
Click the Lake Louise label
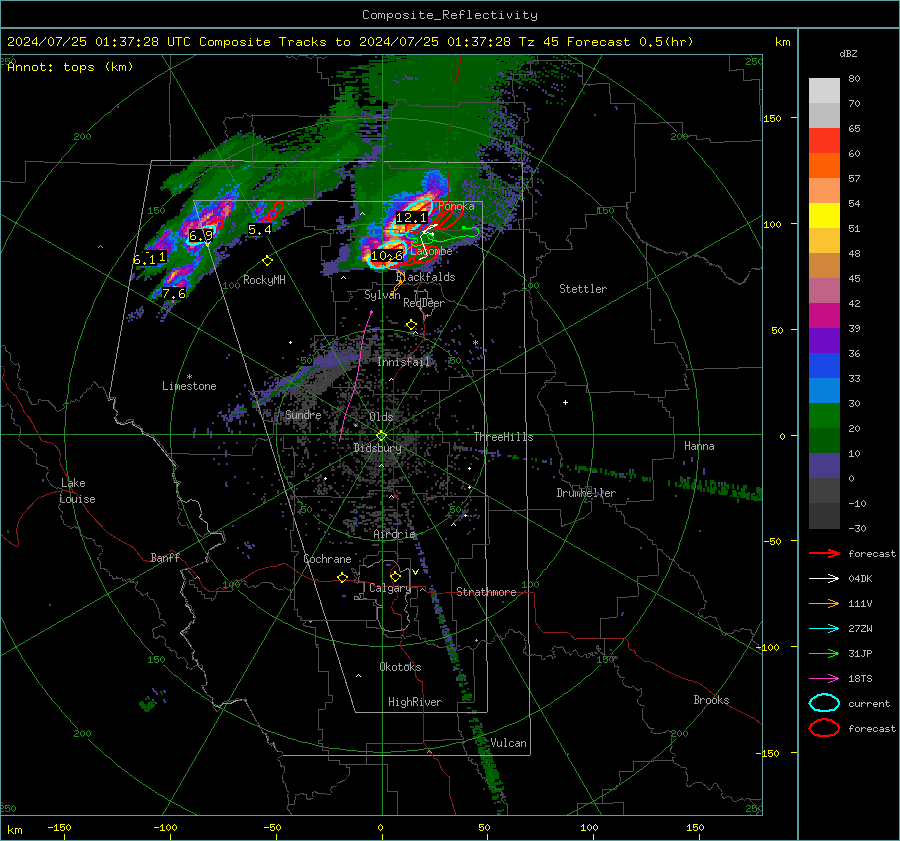(x=77, y=491)
